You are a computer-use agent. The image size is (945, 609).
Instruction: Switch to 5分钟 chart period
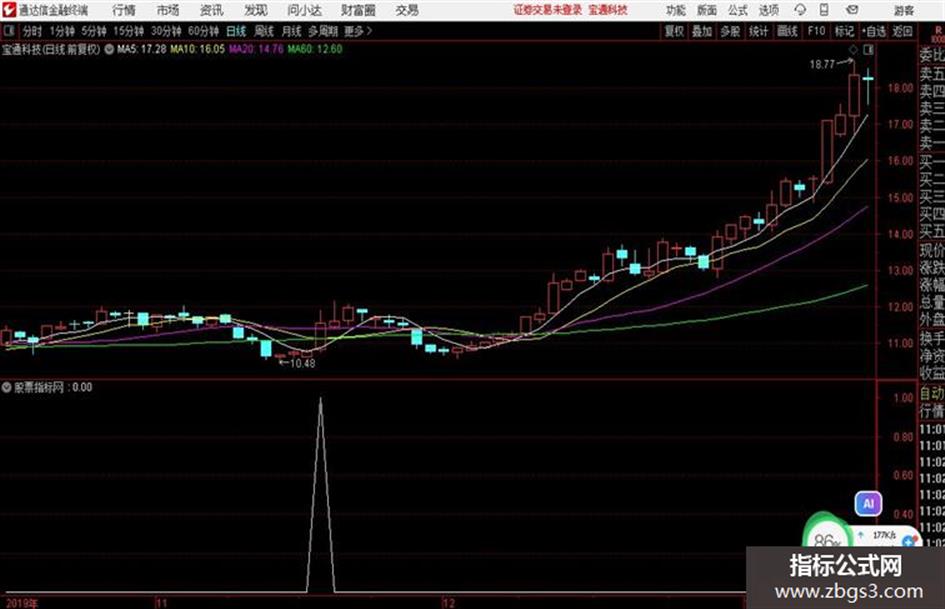94,31
